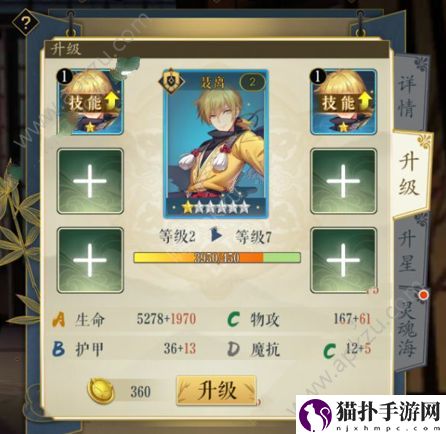Select the 升级 side tab
The width and height of the screenshot is (446, 434).
click(409, 175)
